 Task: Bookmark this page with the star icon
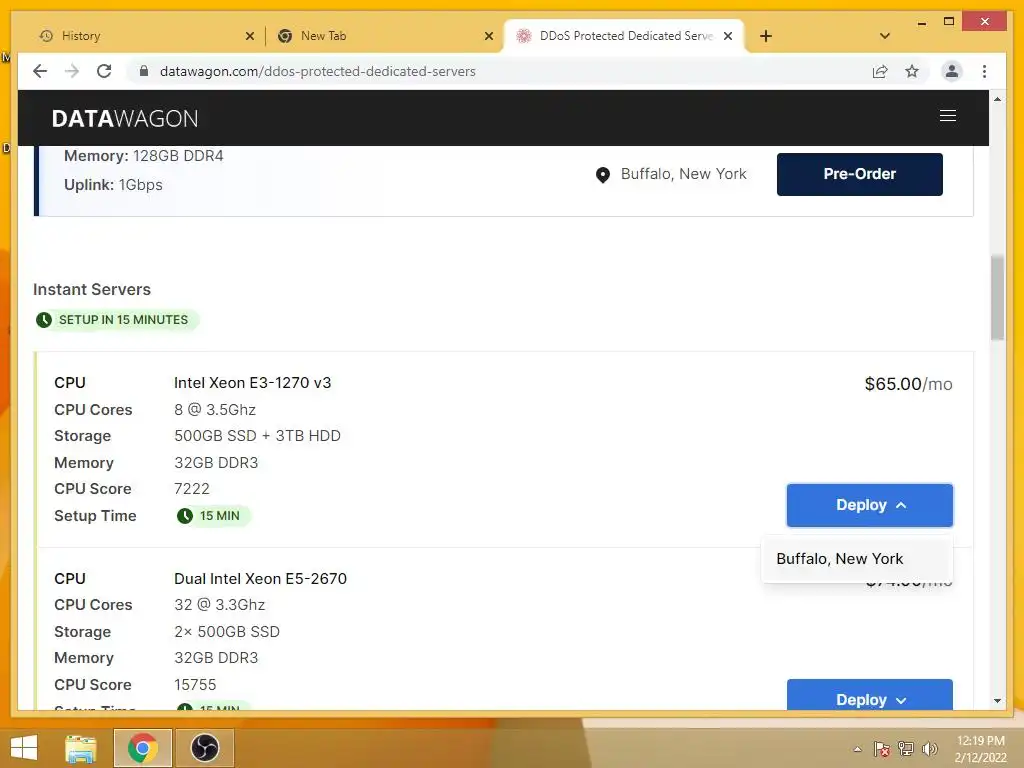pos(912,71)
